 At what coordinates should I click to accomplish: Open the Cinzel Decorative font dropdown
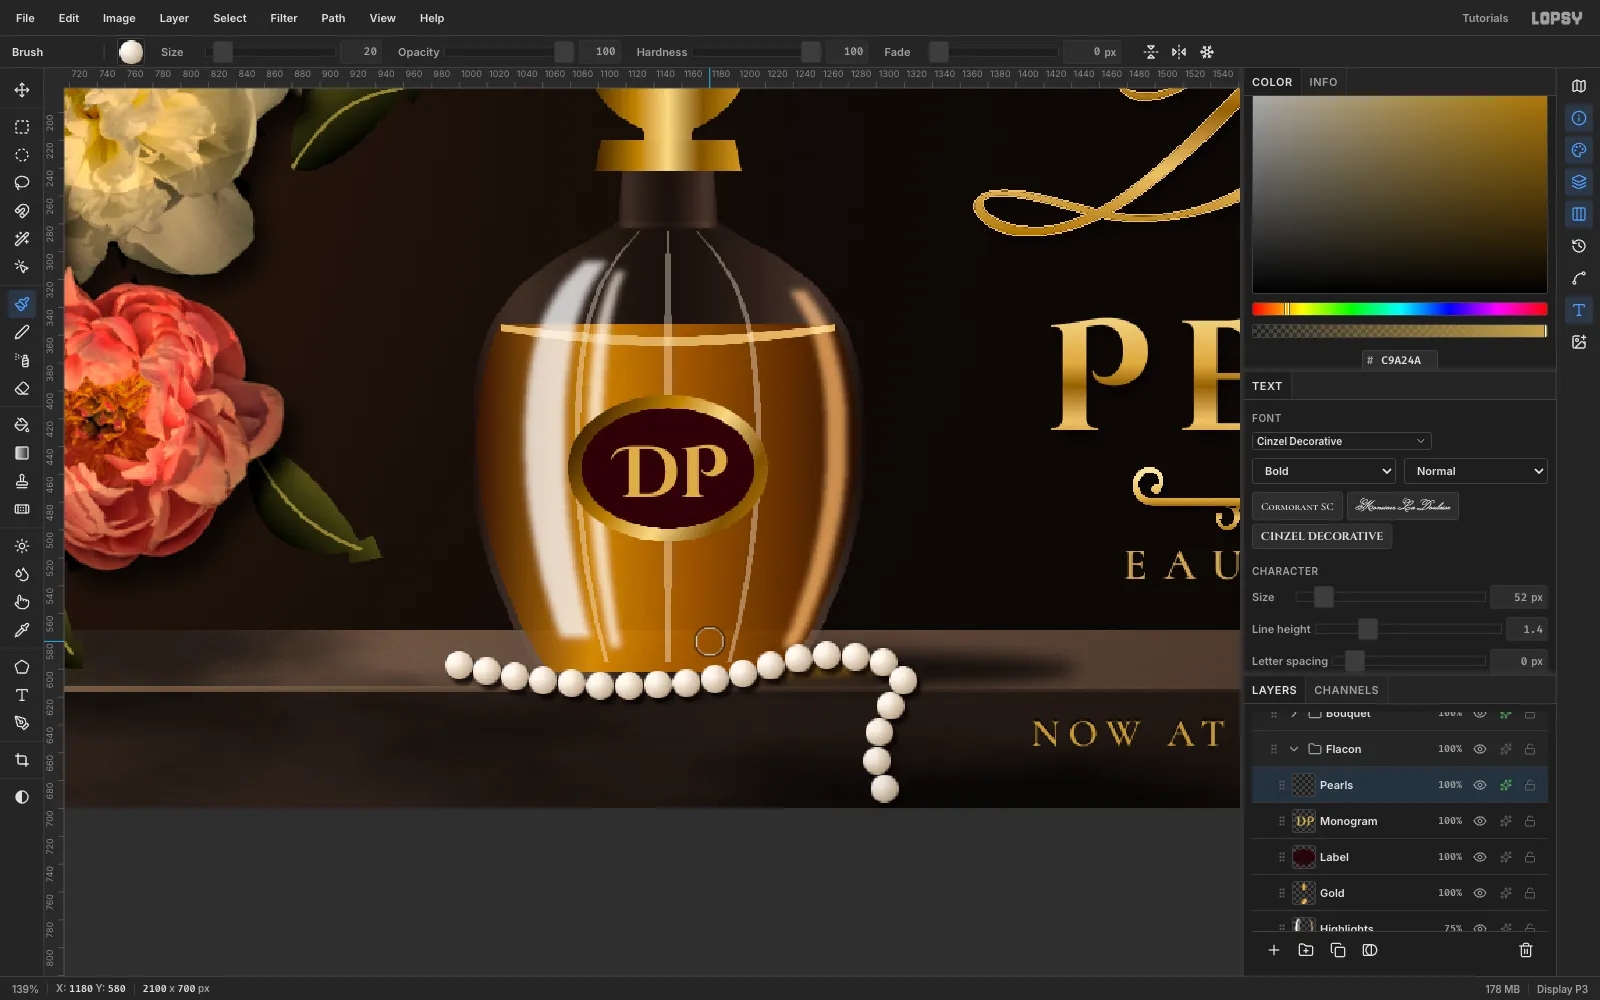[1341, 441]
